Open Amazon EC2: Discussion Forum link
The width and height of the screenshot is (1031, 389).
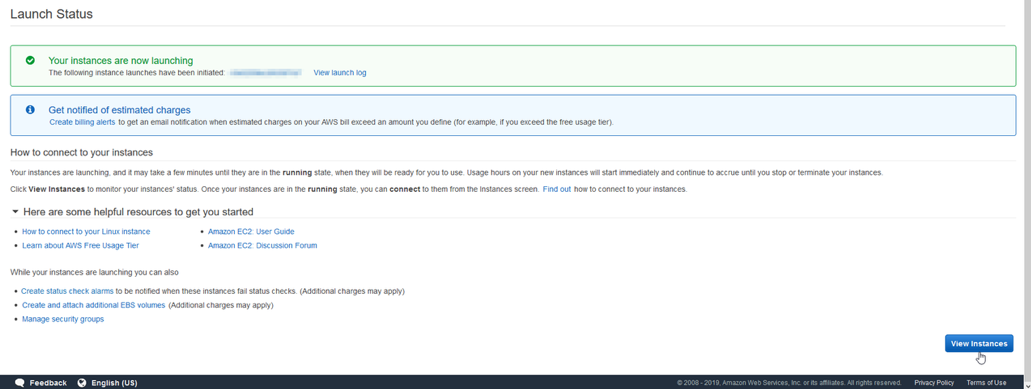[x=262, y=246]
